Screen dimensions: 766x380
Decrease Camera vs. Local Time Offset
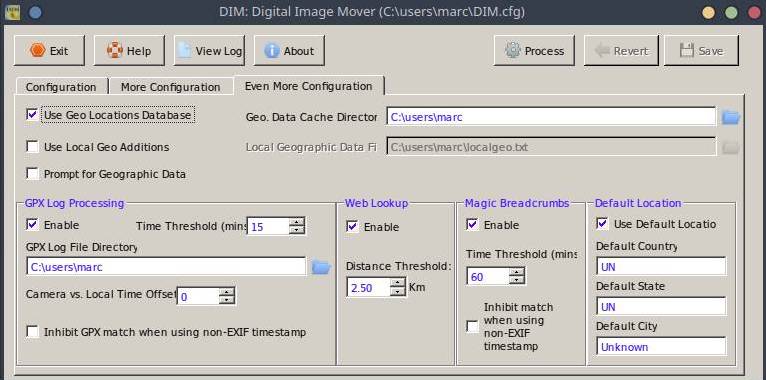tap(227, 300)
